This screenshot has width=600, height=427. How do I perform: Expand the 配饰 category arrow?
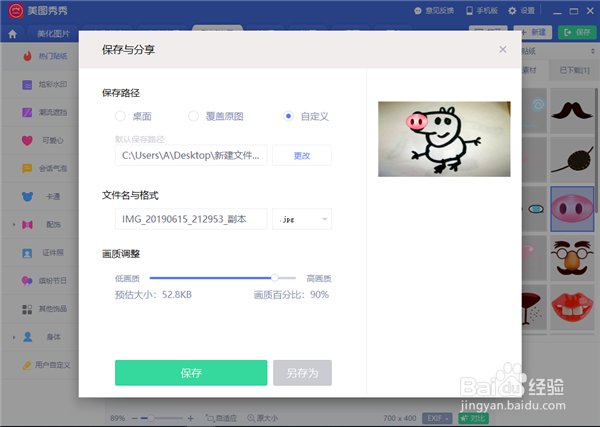click(14, 225)
